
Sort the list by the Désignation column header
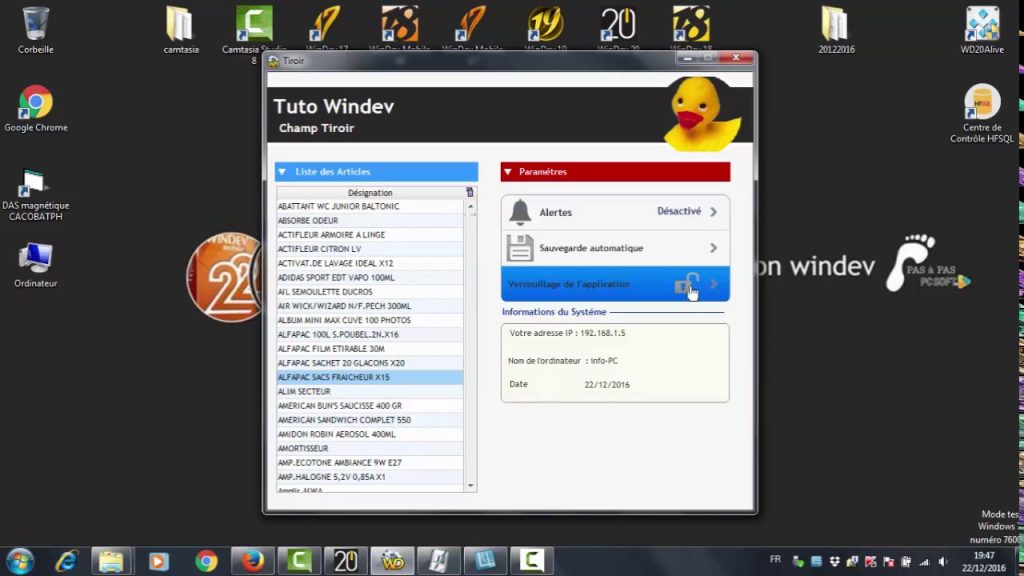point(370,193)
